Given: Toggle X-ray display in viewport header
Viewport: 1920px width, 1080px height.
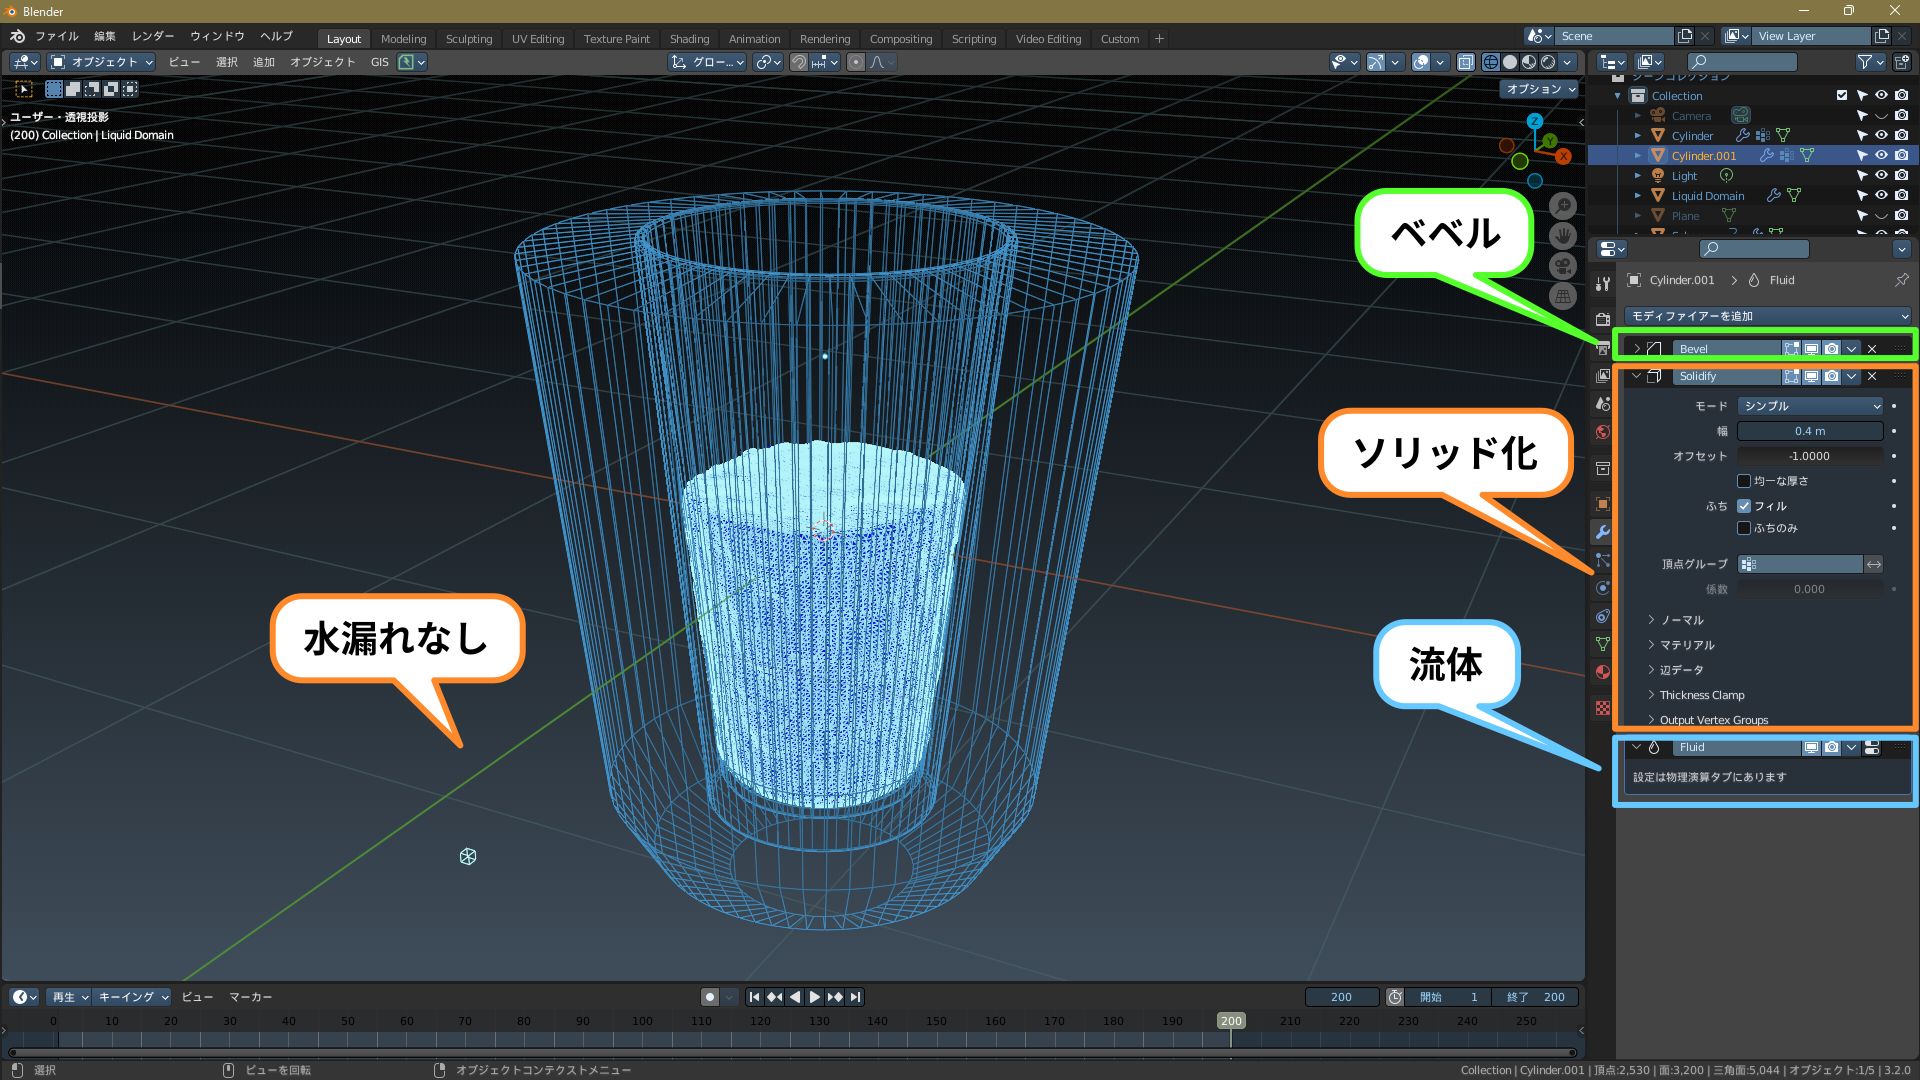Looking at the screenshot, I should click(x=1465, y=62).
